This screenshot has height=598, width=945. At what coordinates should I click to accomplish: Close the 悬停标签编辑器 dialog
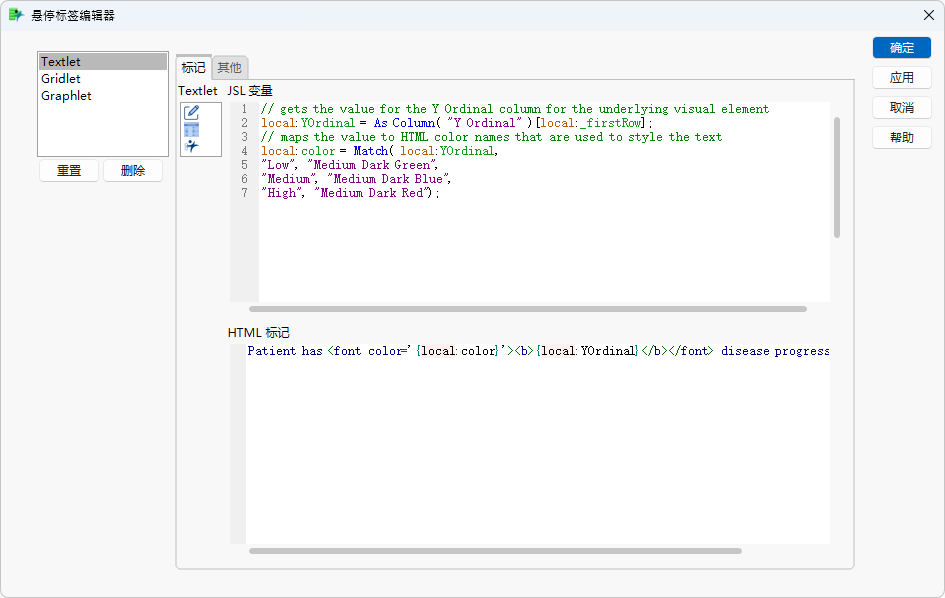point(929,15)
